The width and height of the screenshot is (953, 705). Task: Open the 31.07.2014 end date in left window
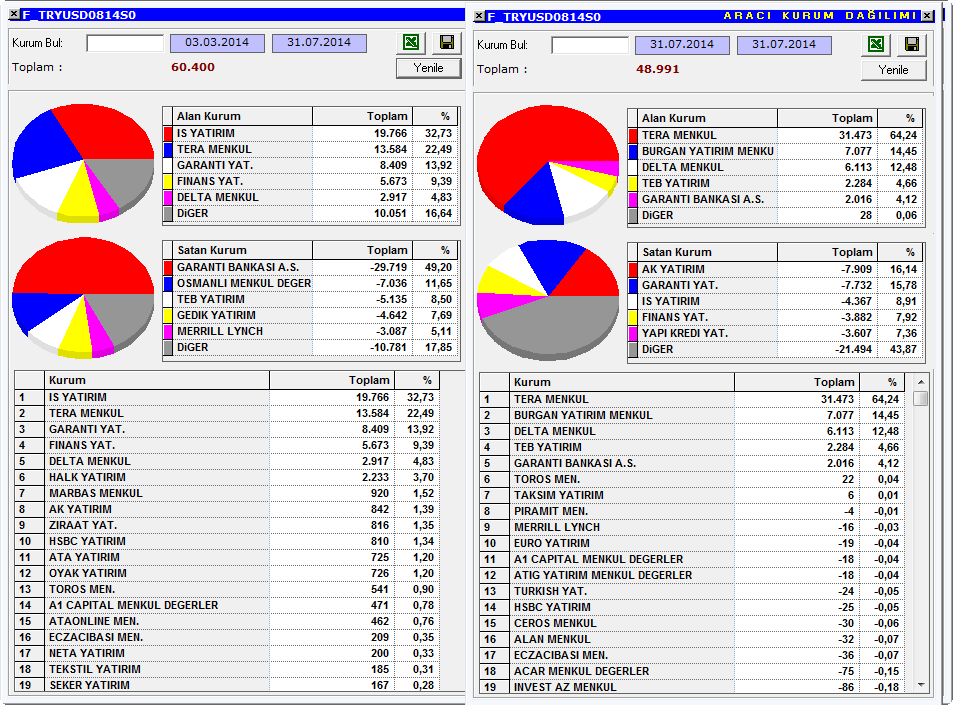point(319,43)
